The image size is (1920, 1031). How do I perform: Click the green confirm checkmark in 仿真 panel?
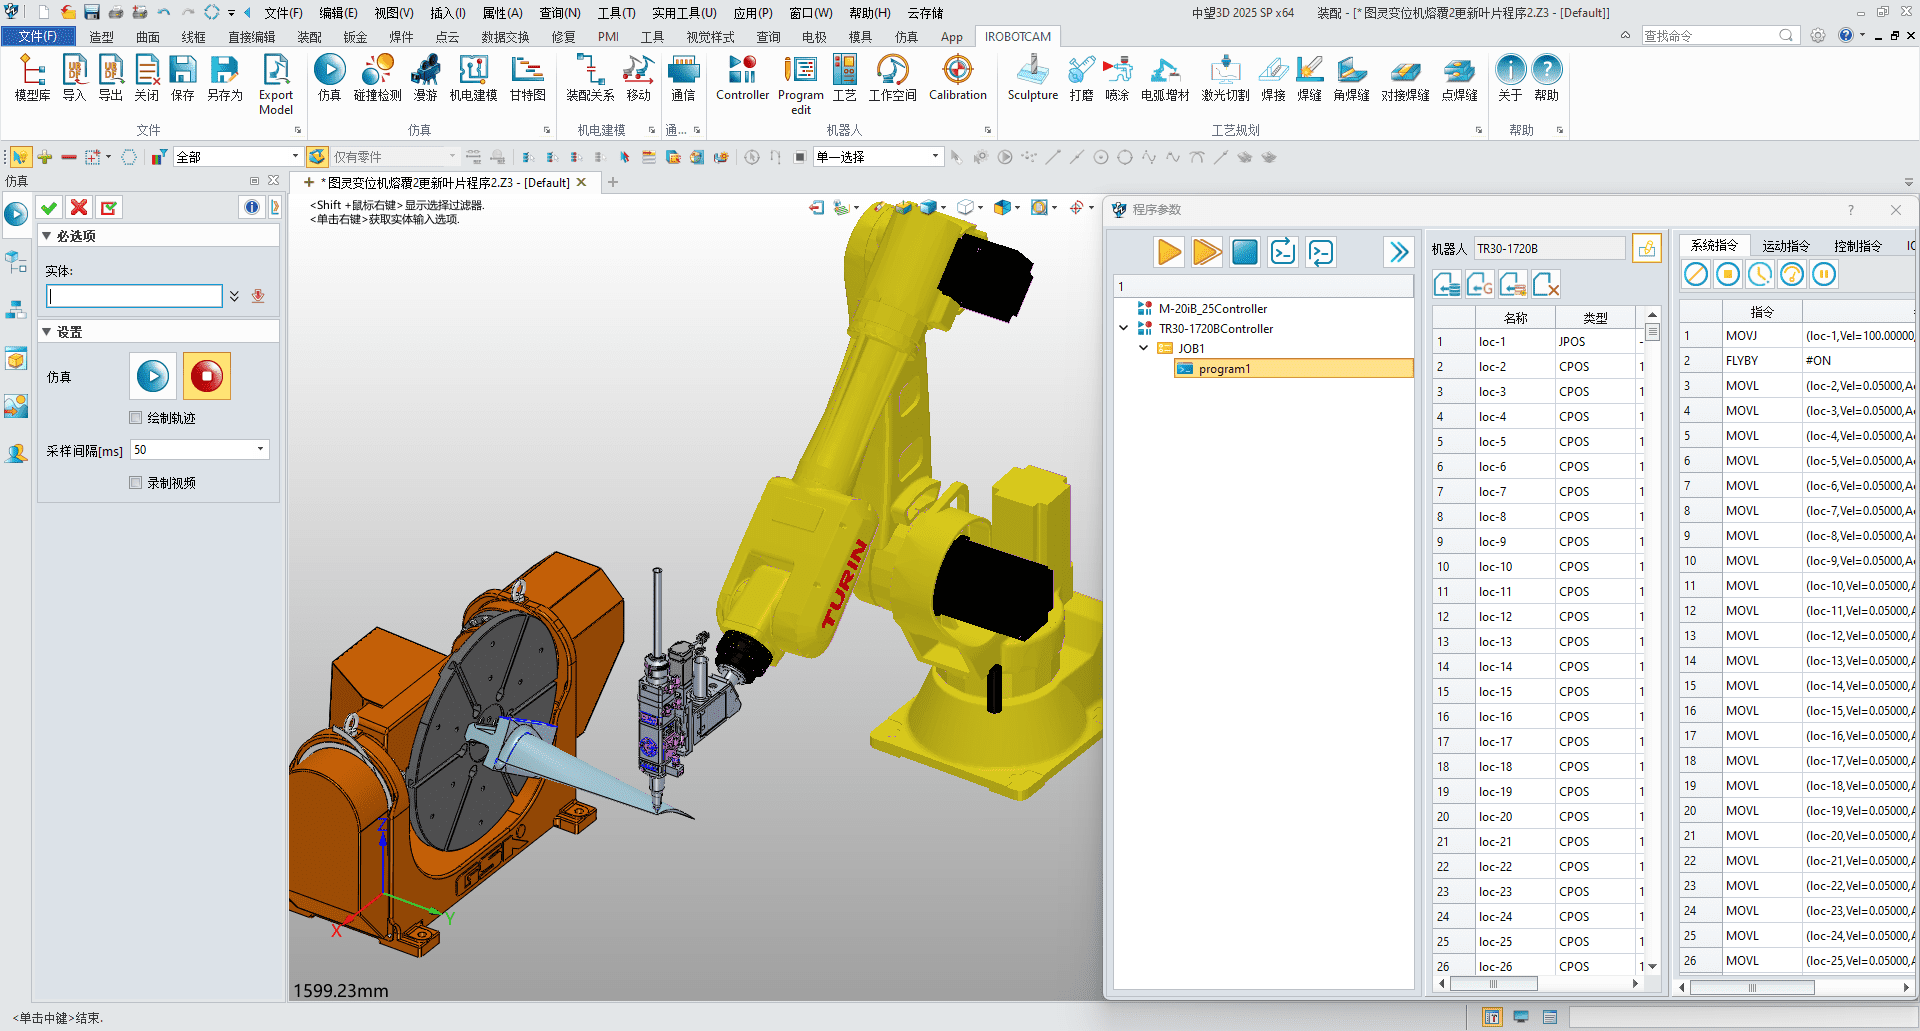point(48,207)
